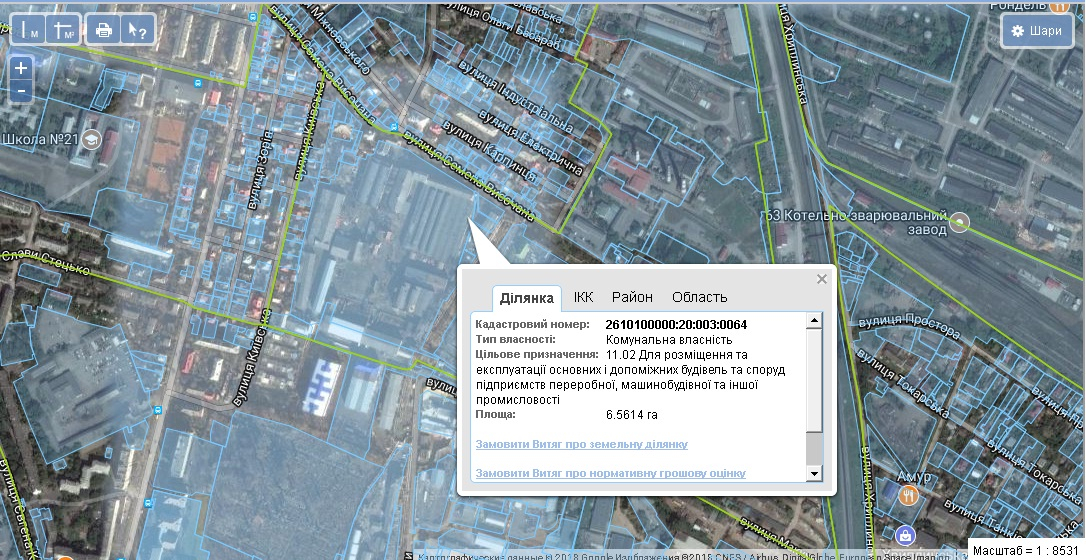Click the Комунальна власність ownership value
1086x560 pixels.
click(669, 340)
